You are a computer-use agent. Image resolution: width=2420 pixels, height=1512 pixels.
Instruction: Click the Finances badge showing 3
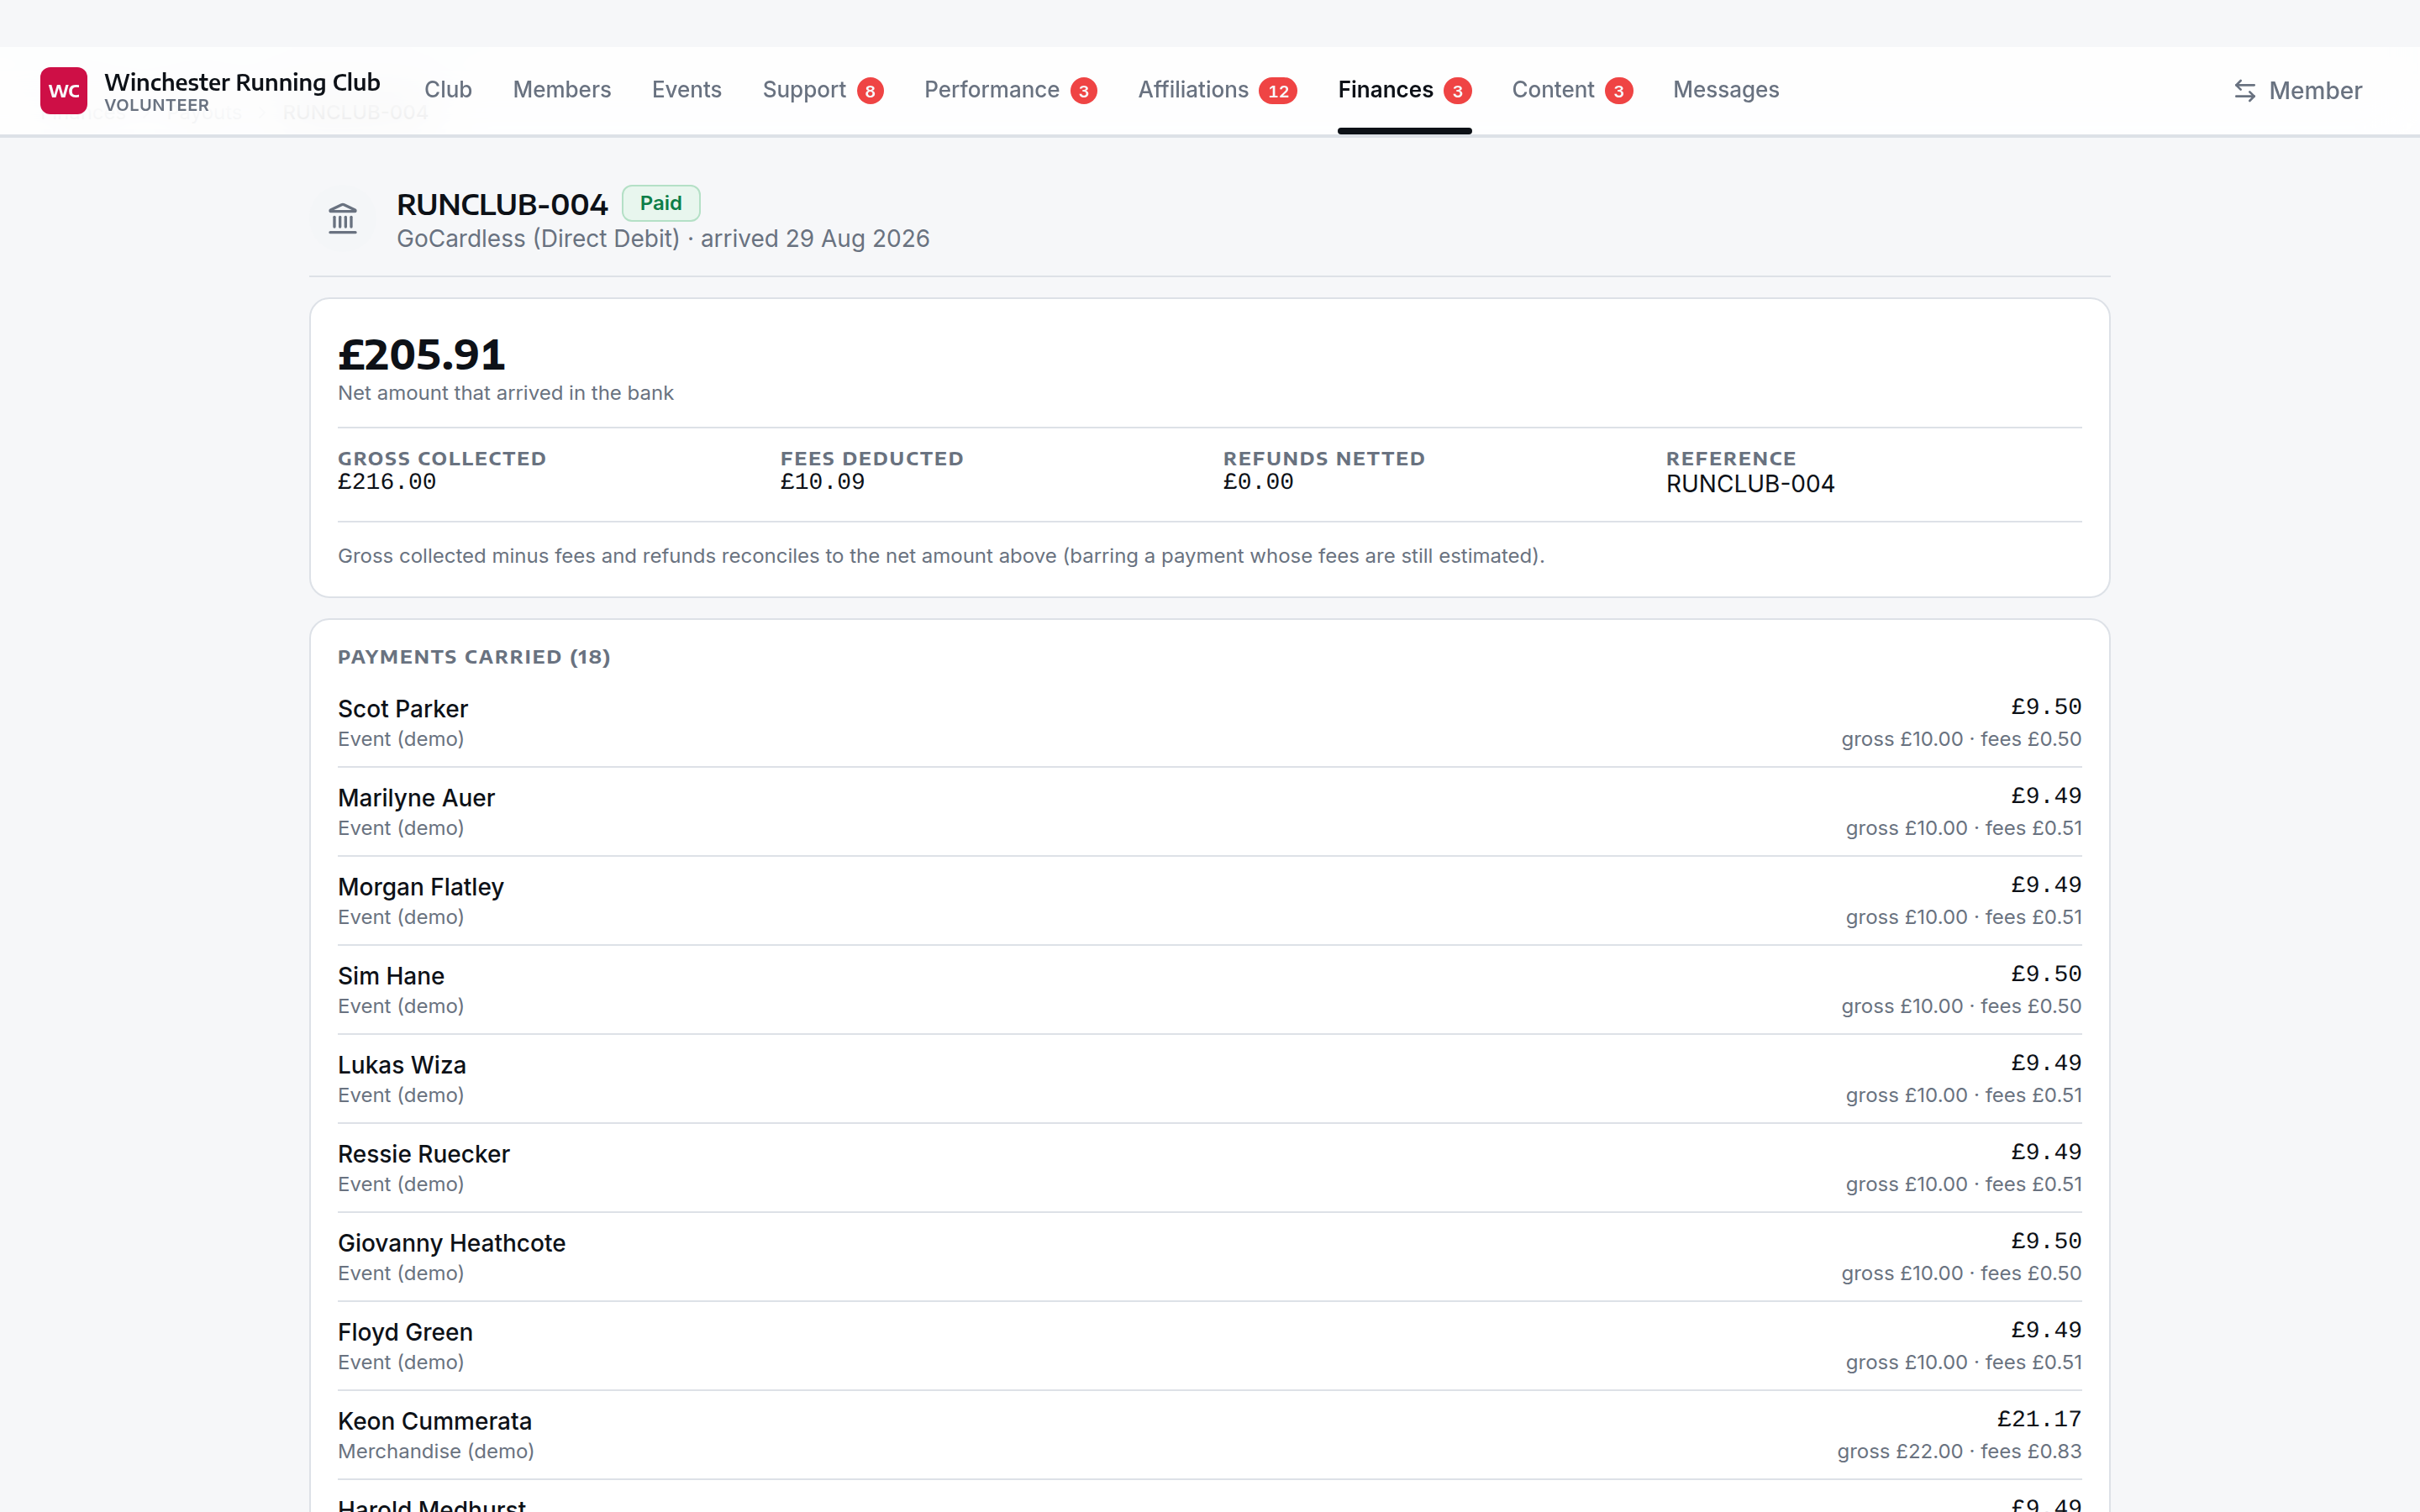1457,91
